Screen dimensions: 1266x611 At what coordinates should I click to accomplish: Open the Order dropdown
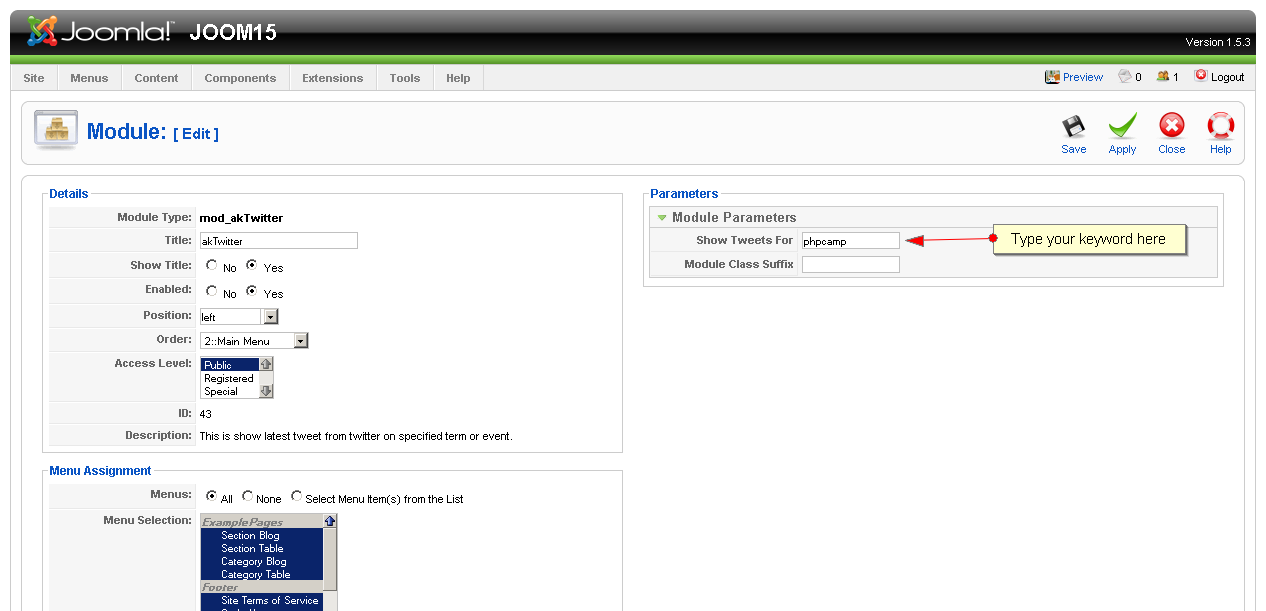(x=300, y=341)
